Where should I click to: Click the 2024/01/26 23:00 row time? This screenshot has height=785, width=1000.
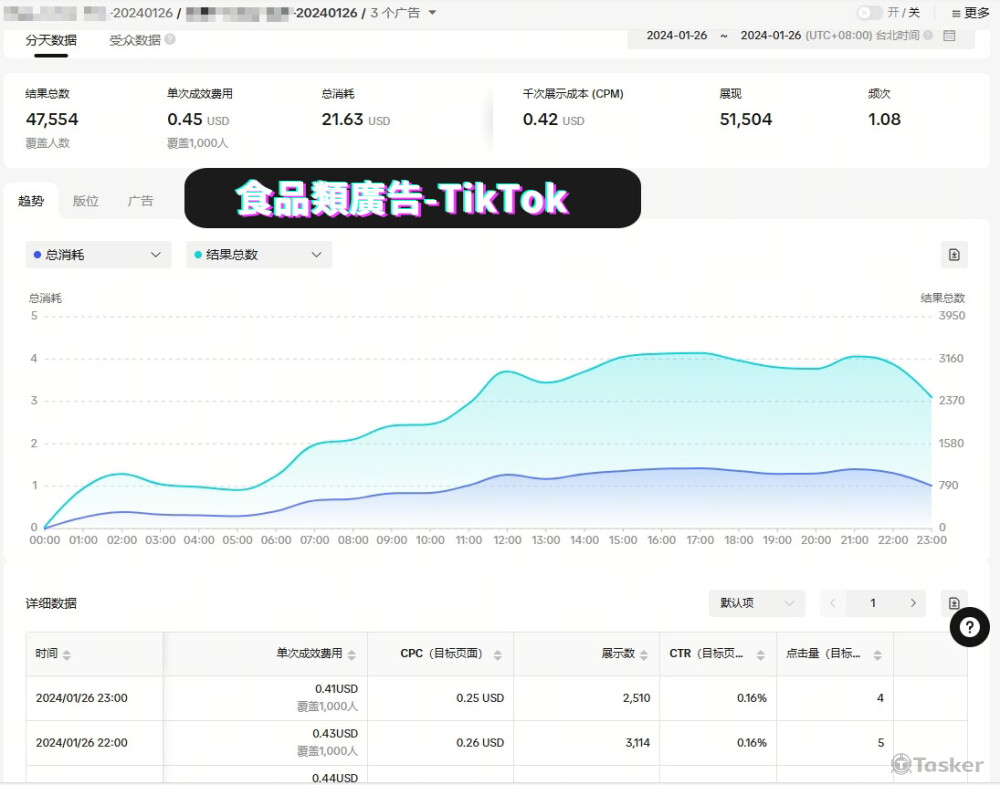(x=82, y=698)
